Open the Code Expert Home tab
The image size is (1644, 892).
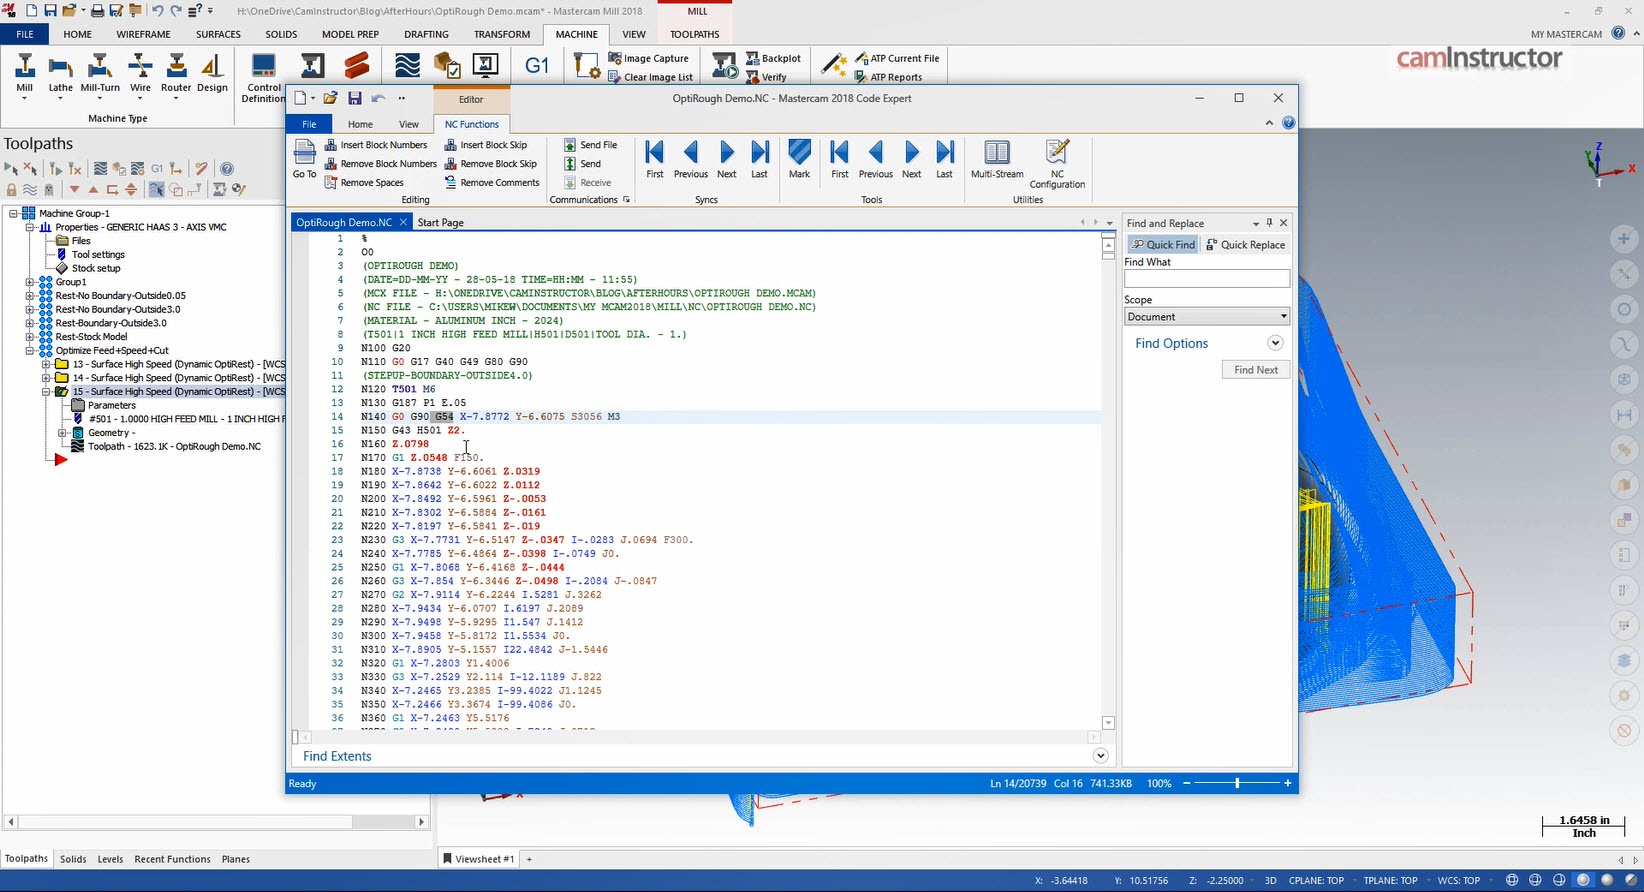tap(360, 124)
